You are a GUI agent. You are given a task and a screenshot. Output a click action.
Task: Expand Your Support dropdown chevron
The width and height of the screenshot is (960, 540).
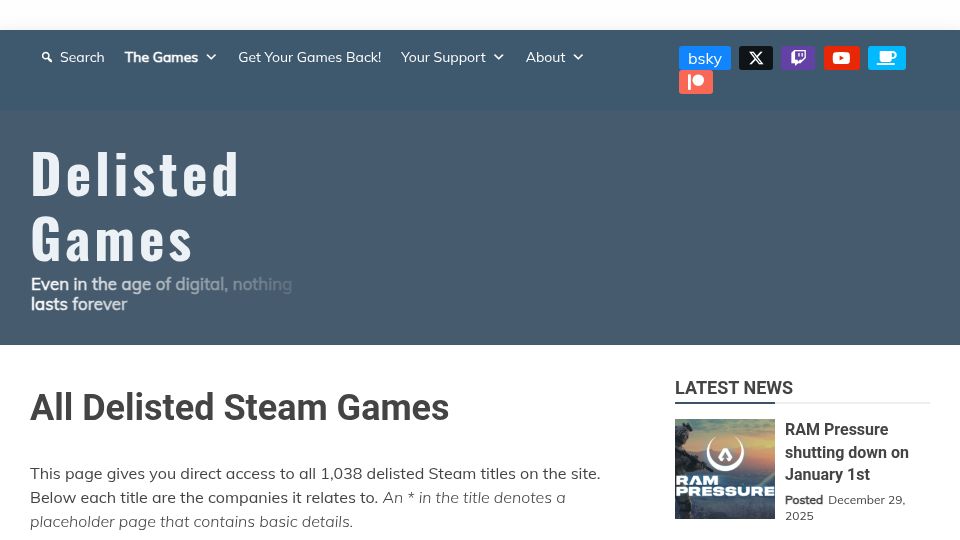click(x=499, y=57)
